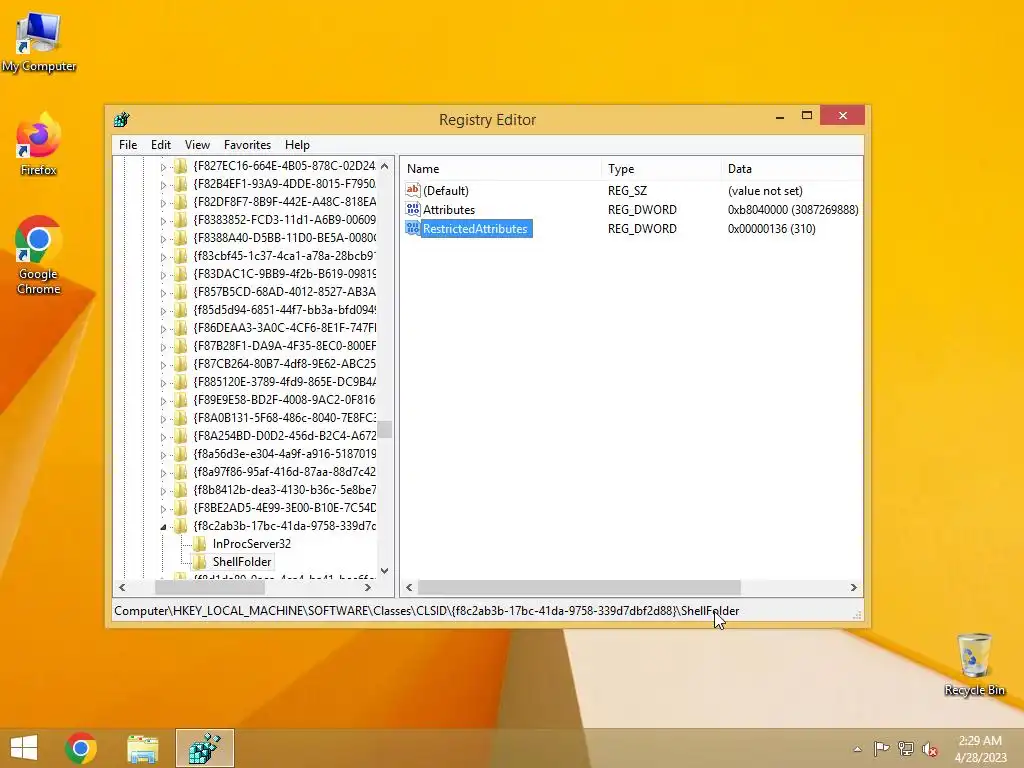
Task: Click the muted volume tray icon
Action: [x=929, y=749]
